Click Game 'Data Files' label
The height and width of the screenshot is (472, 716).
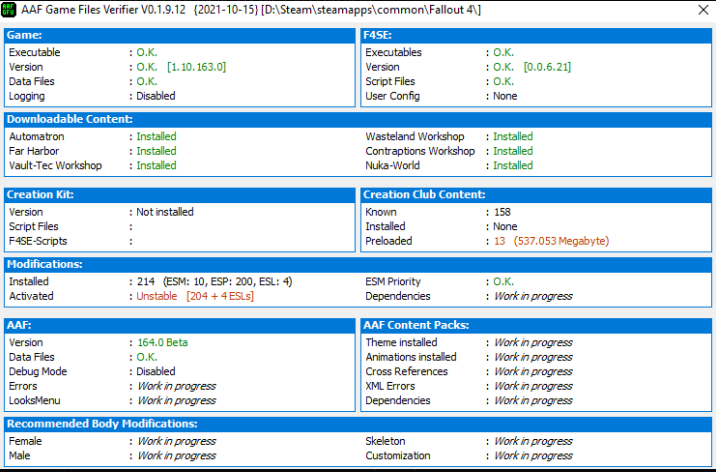click(x=32, y=82)
